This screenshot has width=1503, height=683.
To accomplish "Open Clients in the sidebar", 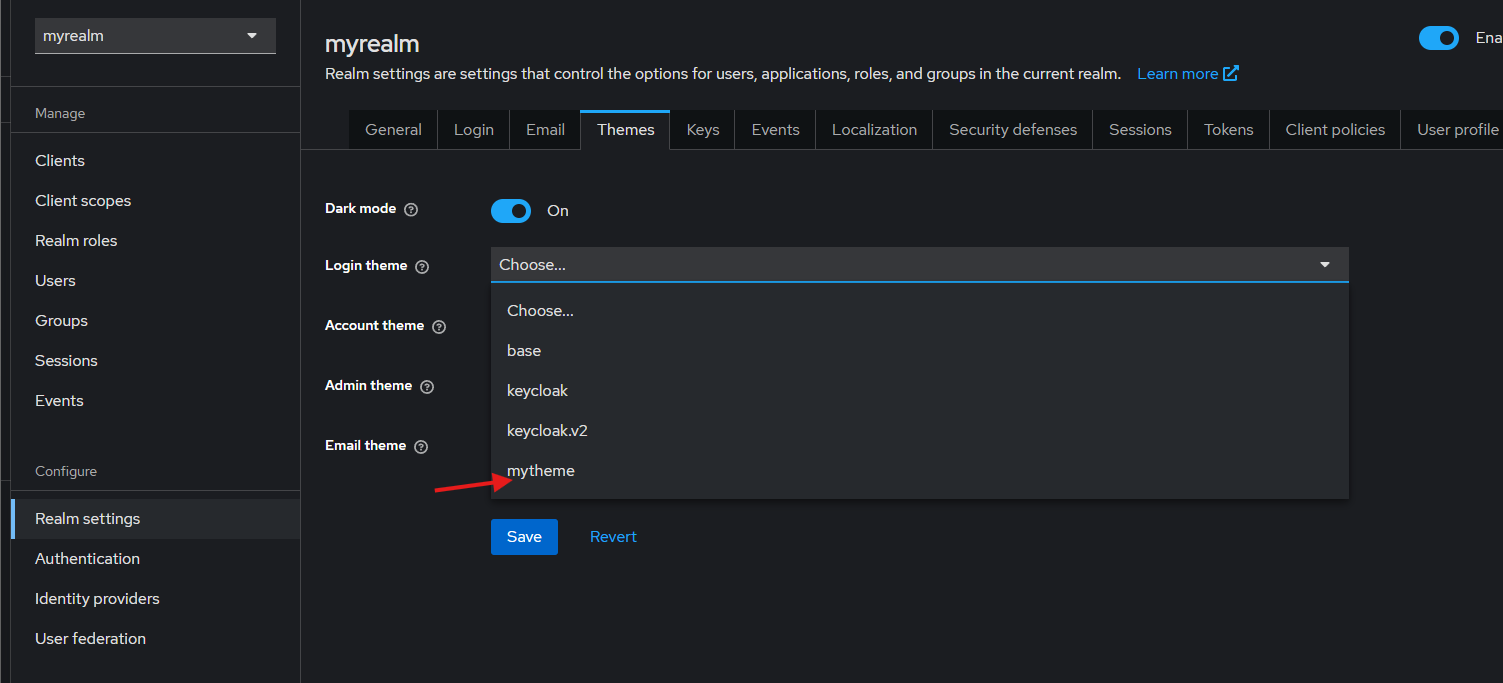I will click(x=156, y=161).
